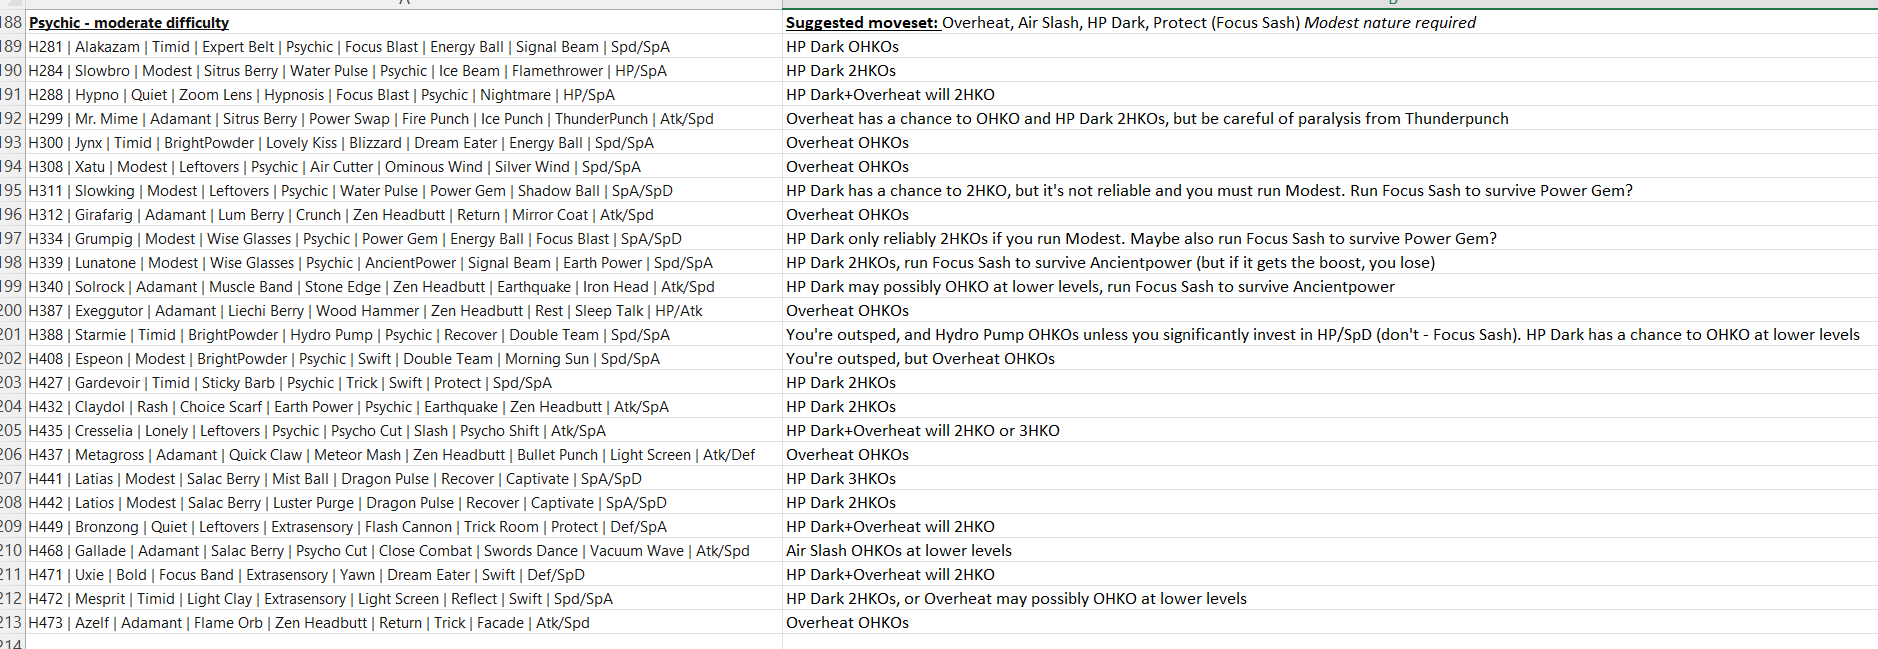Viewport: 1878px width, 649px height.
Task: Select the H288 Hypno entry cell
Action: [x=403, y=94]
